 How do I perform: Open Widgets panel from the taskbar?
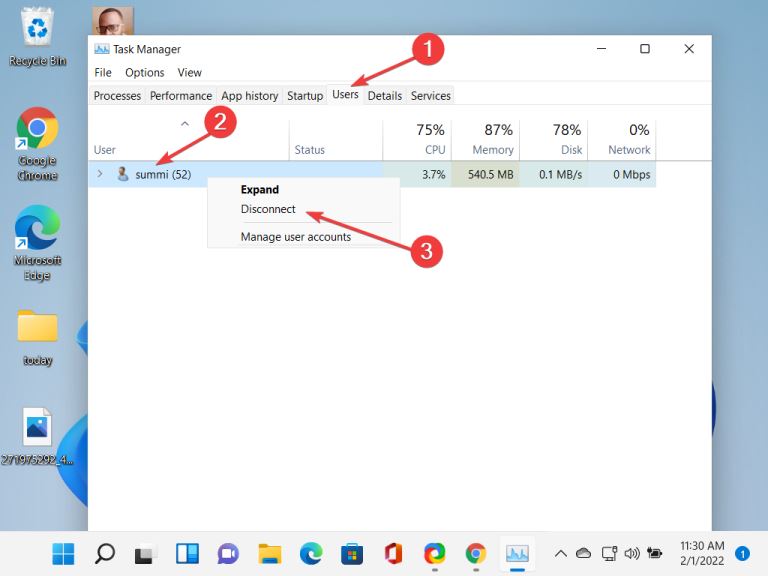187,553
